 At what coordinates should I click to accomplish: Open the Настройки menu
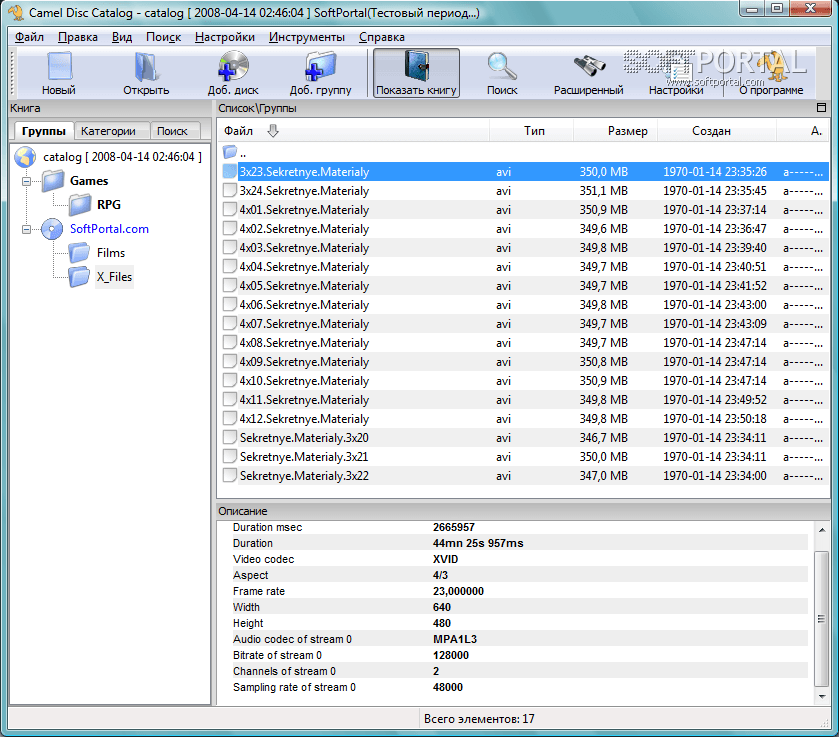click(x=225, y=37)
